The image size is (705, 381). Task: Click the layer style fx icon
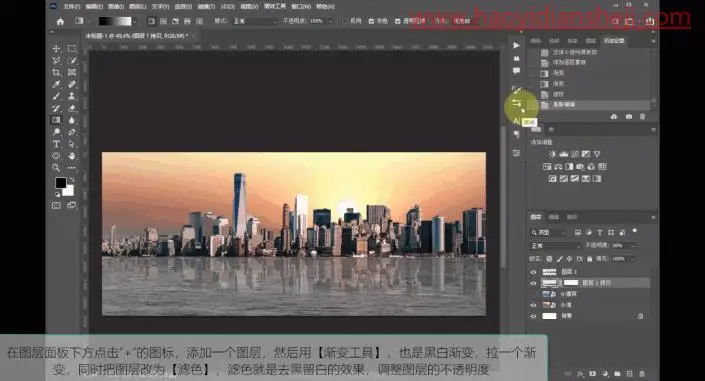(581, 374)
